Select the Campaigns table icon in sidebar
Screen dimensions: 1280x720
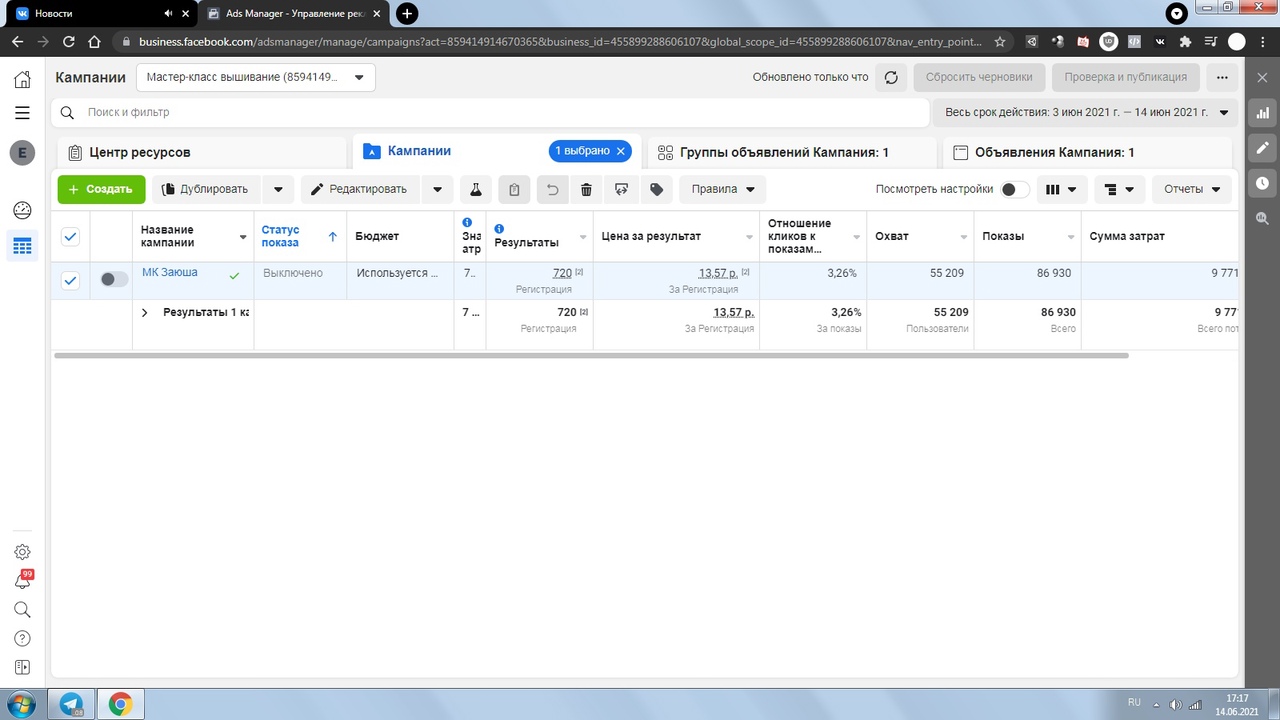[x=22, y=246]
